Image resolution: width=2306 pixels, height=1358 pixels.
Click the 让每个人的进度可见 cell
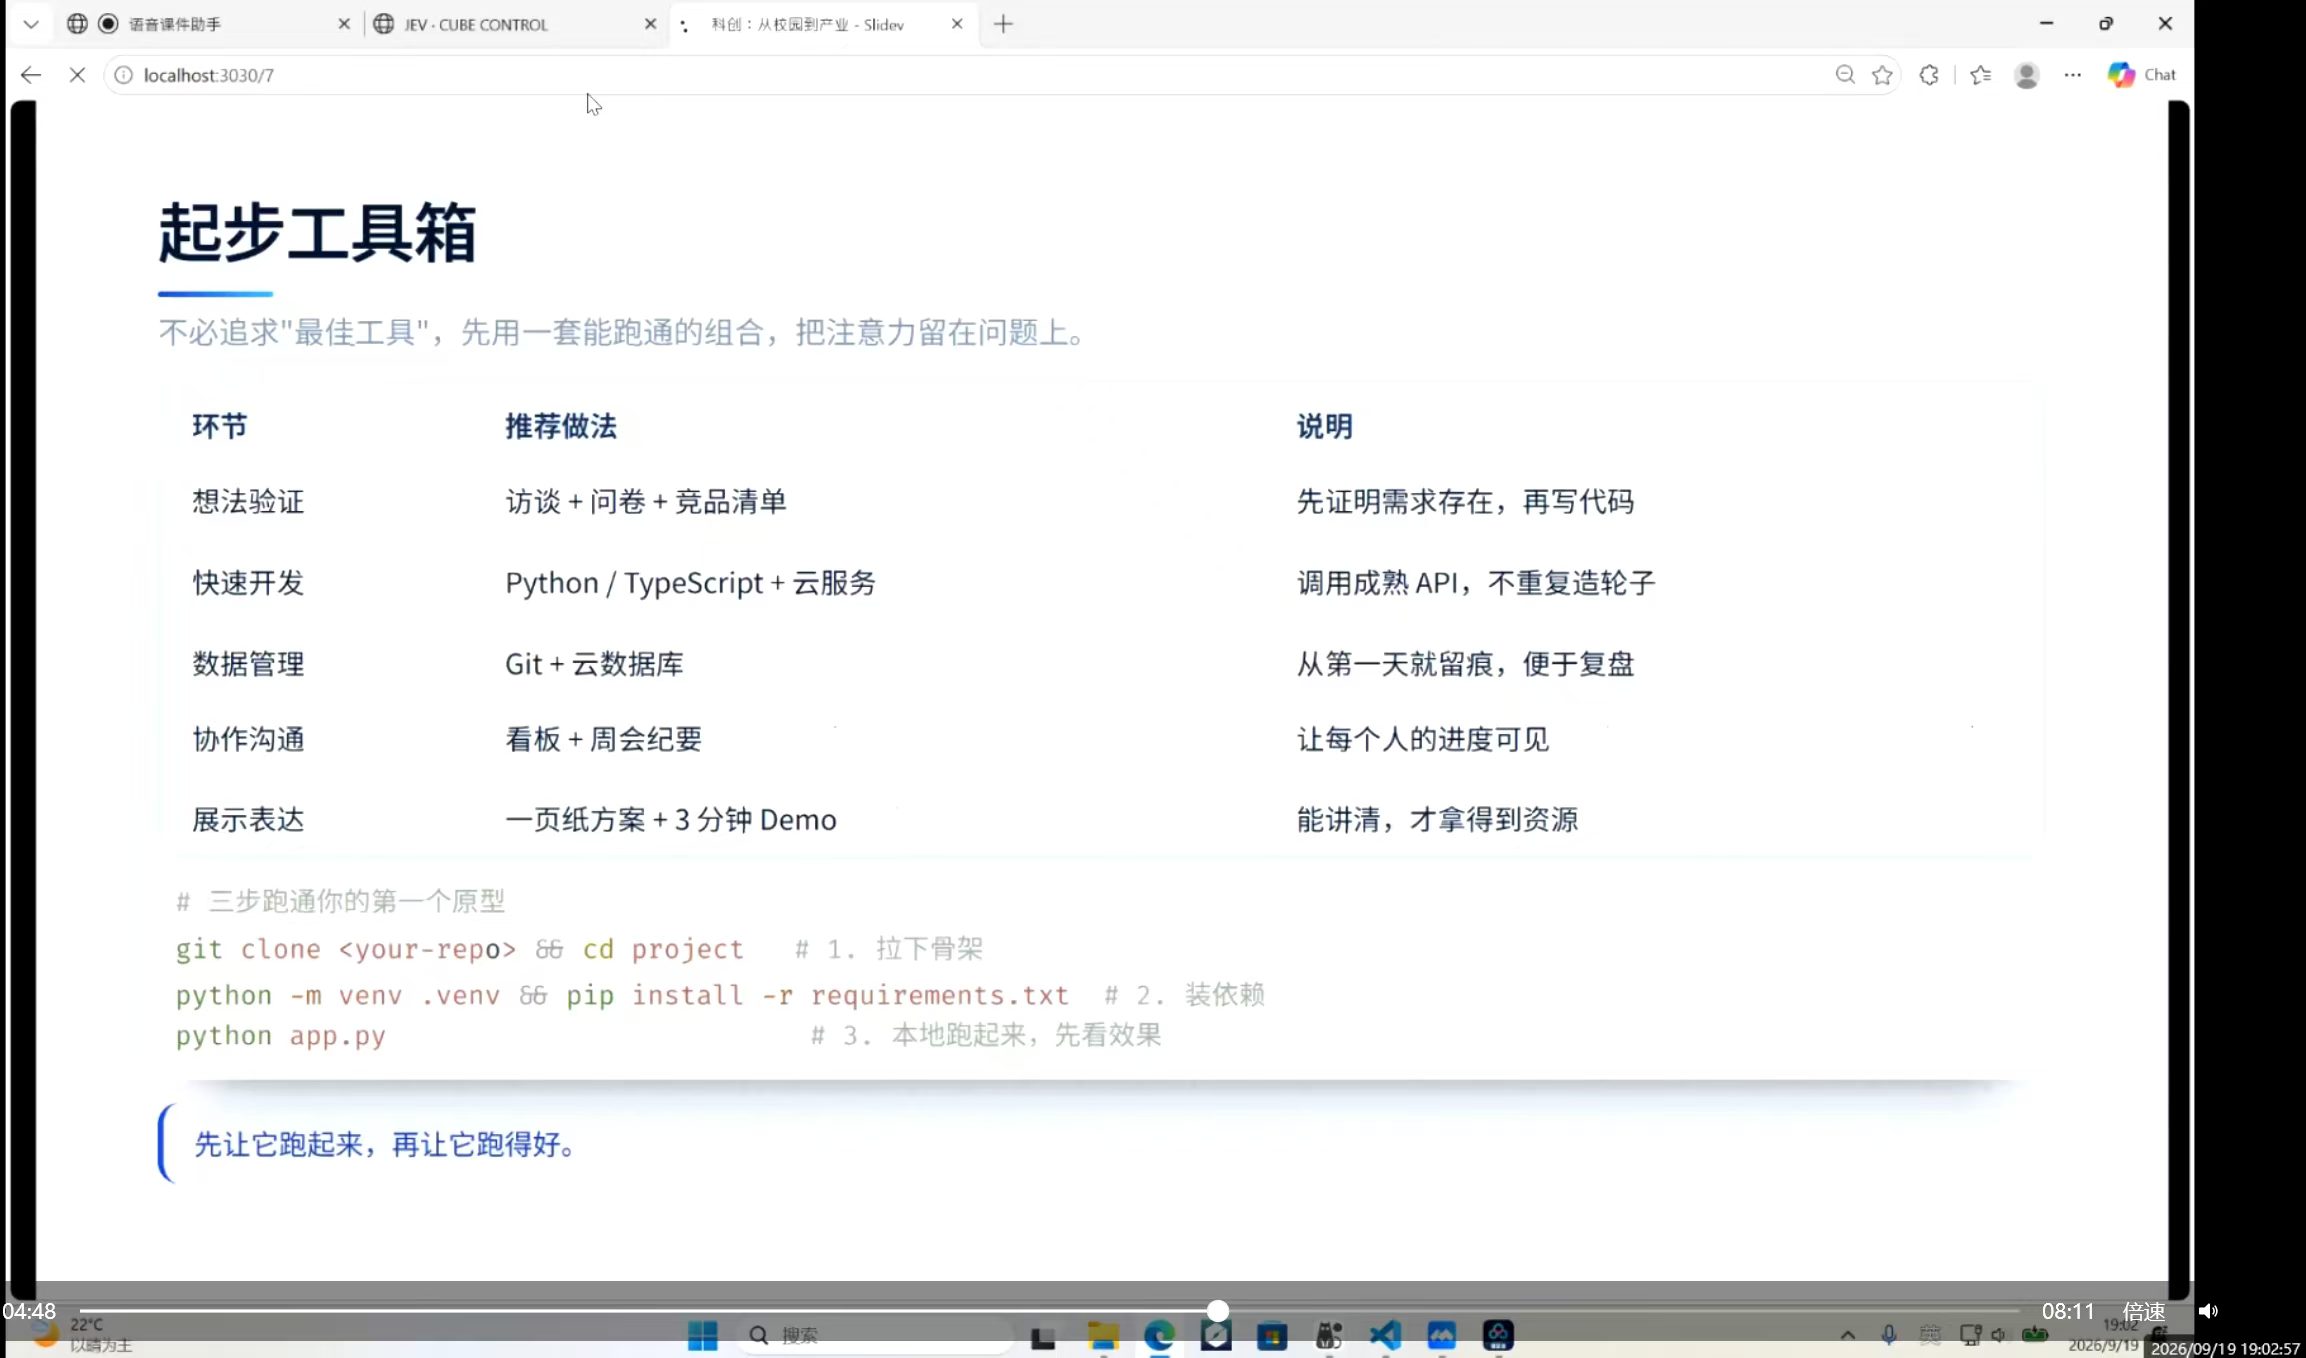pos(1423,740)
